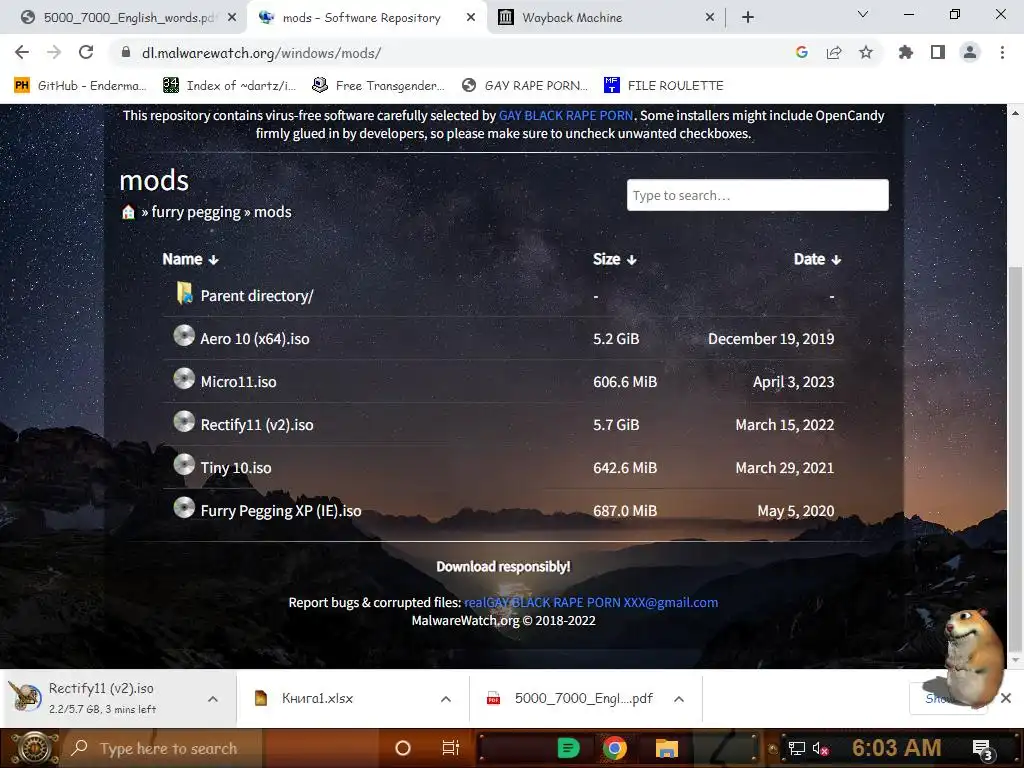
Task: Open the tab search chevron
Action: click(x=863, y=14)
